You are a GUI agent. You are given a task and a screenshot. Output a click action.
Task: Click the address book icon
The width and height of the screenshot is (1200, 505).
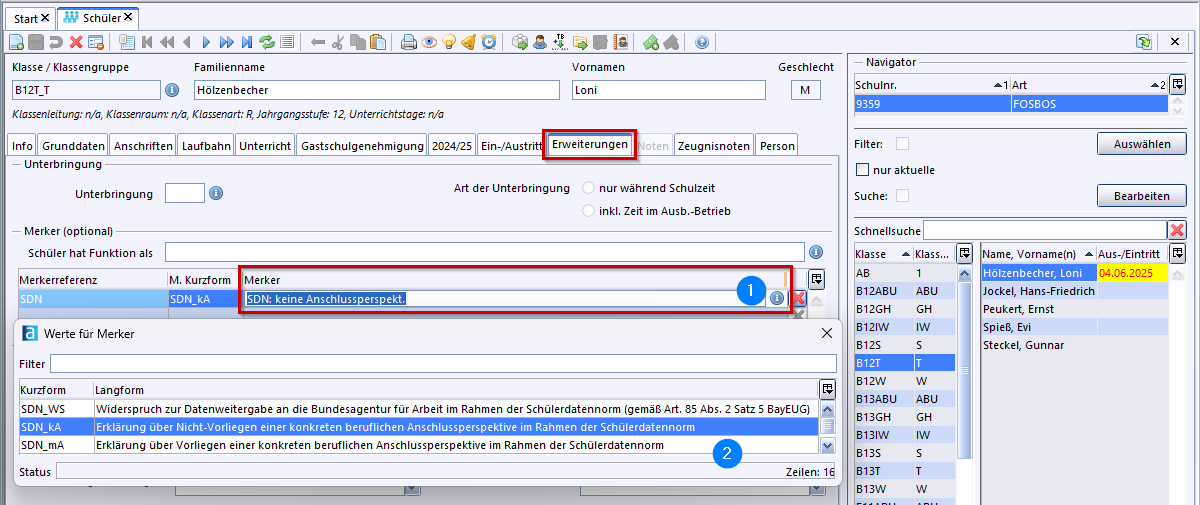(x=620, y=42)
